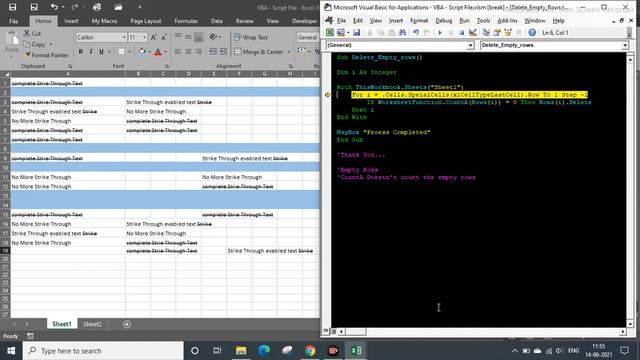Click the VBA code pane vertical scrollbar down arrow

coord(630,323)
